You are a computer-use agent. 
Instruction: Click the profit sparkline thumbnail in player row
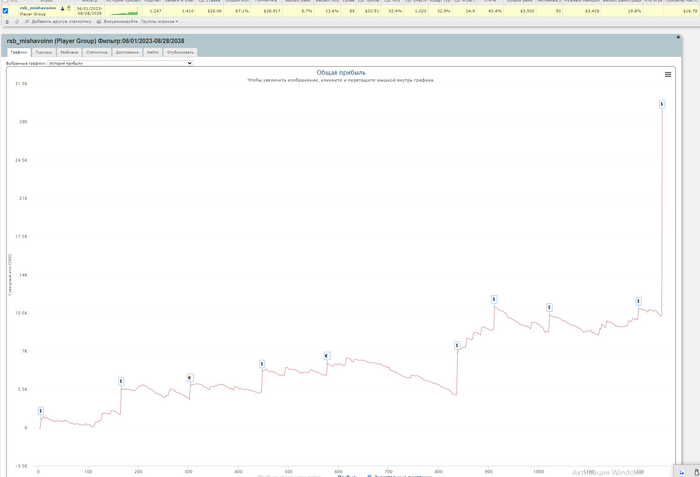125,14
